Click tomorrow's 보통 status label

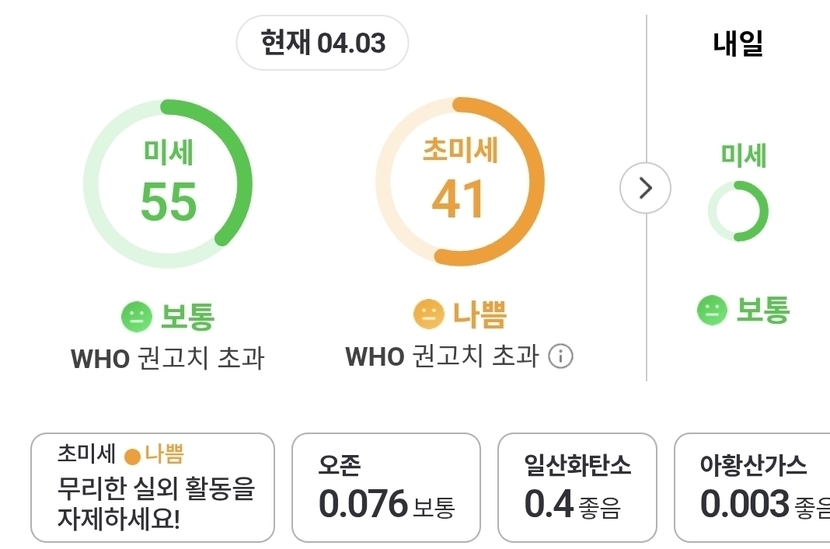coord(763,310)
